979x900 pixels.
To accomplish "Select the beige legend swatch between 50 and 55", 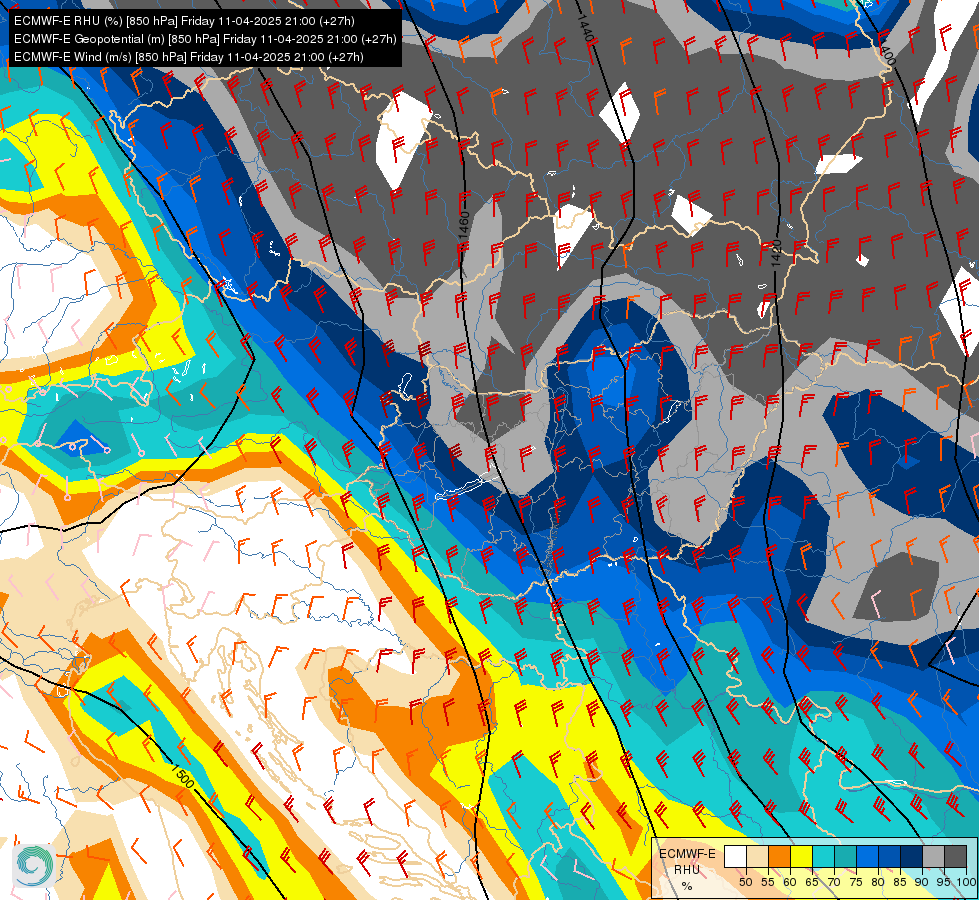I will pos(757,856).
